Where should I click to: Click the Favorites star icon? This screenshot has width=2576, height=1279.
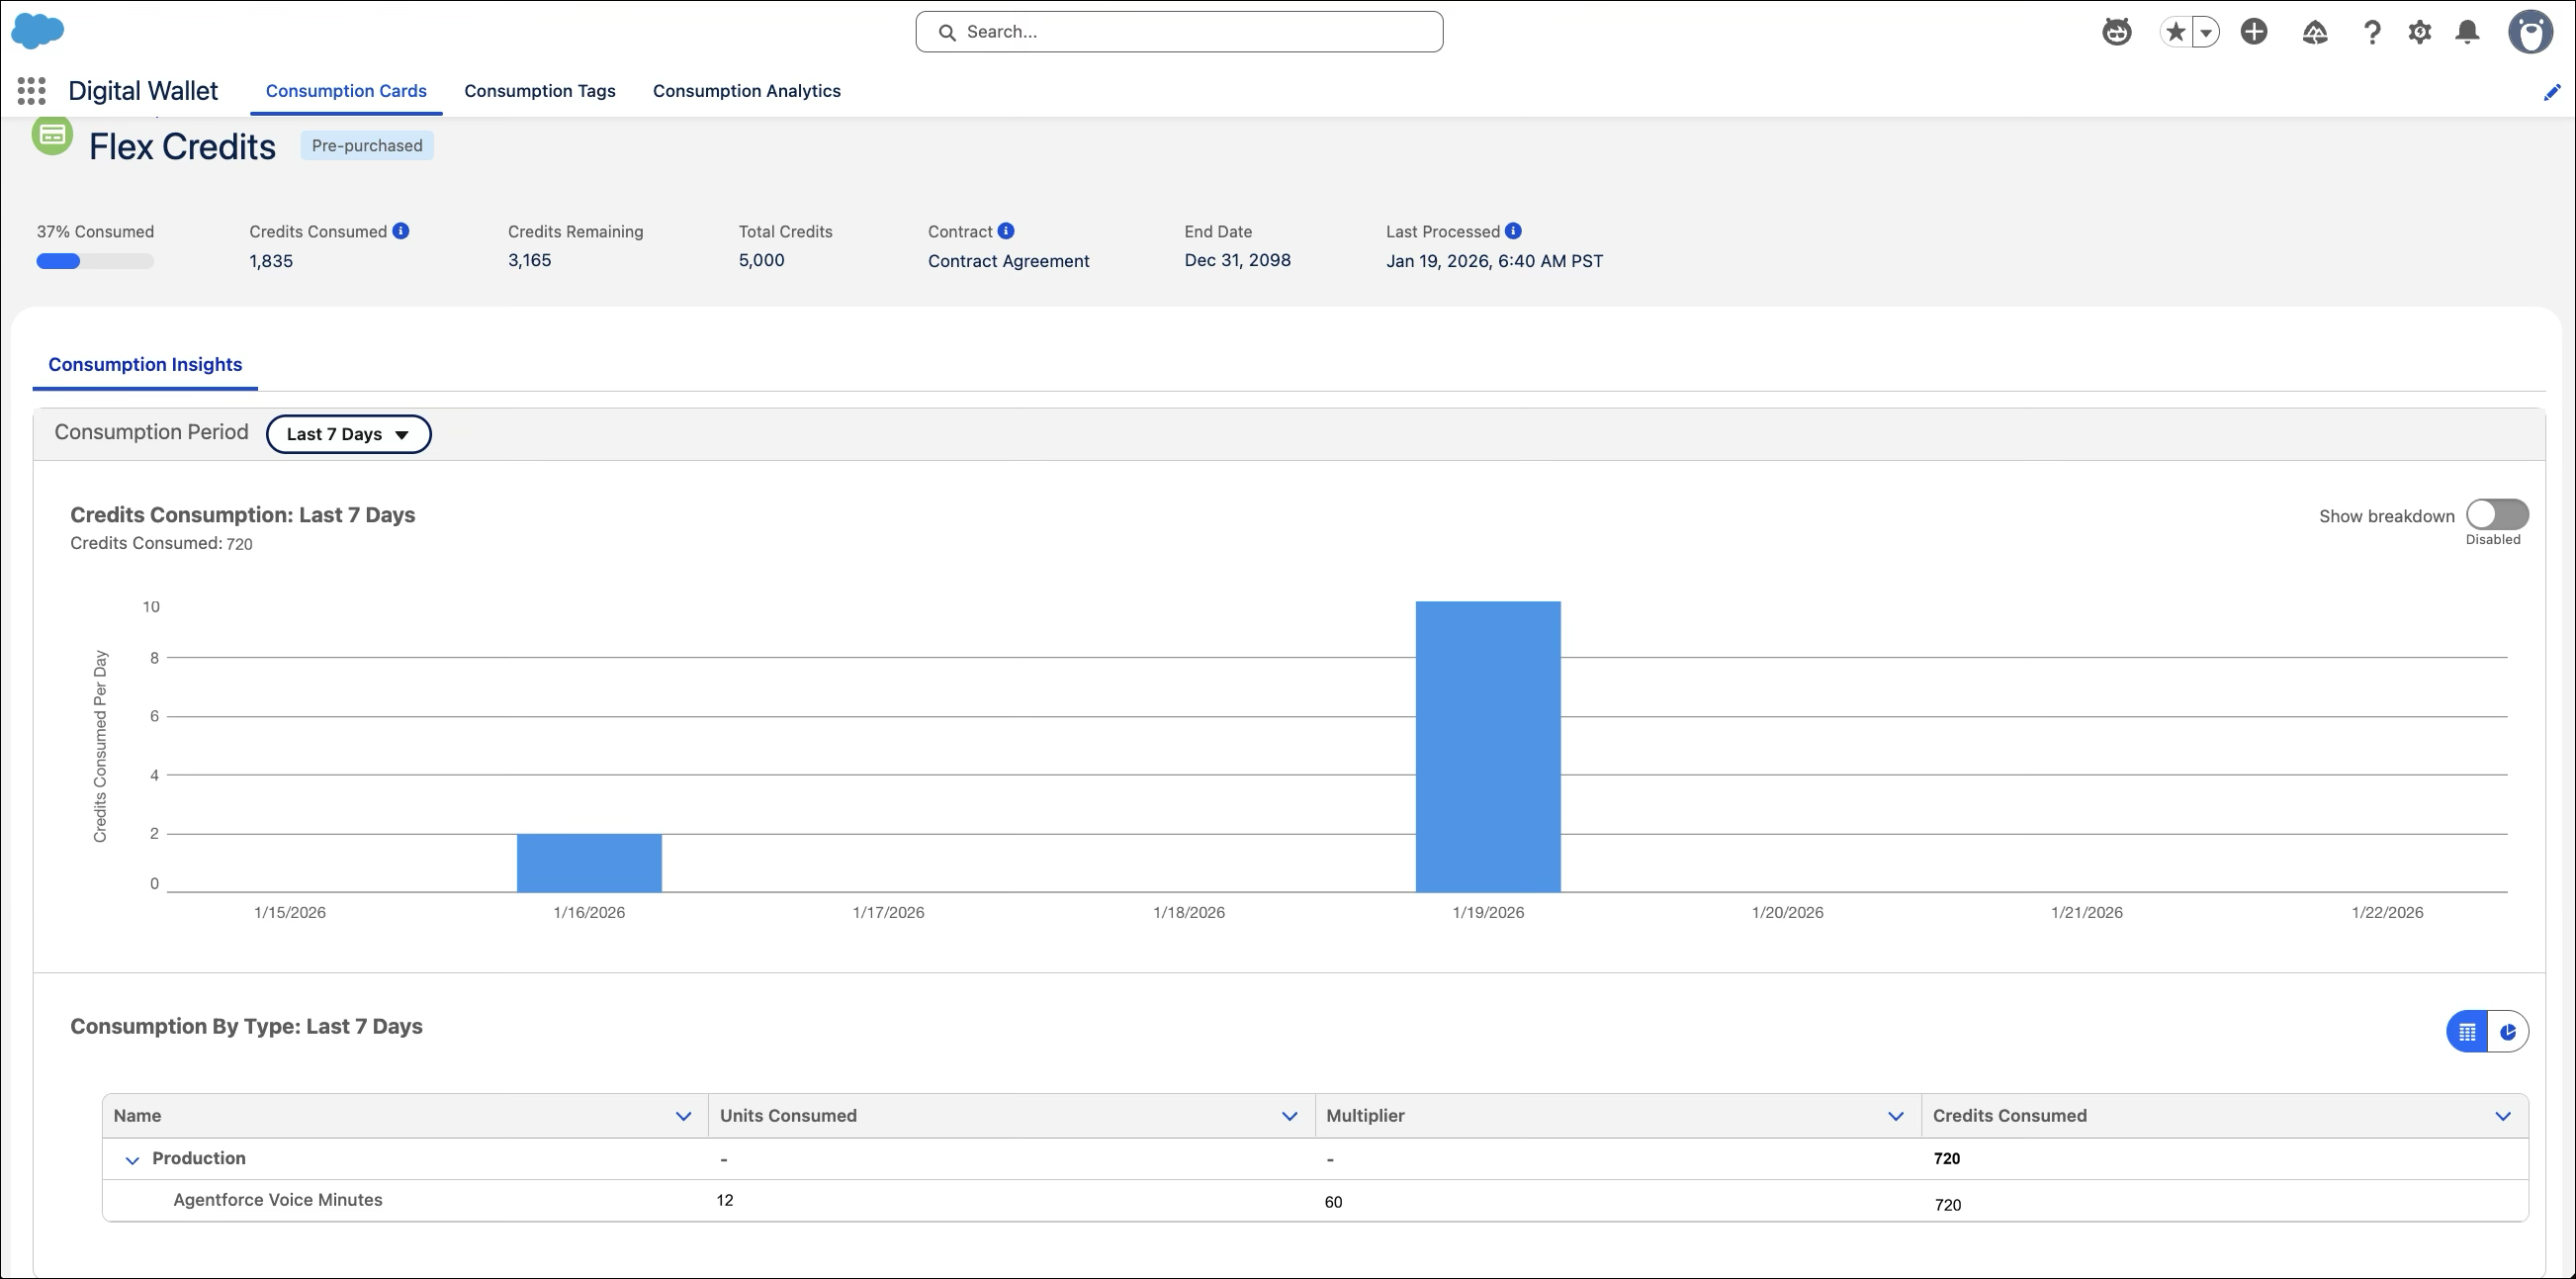pos(2175,32)
